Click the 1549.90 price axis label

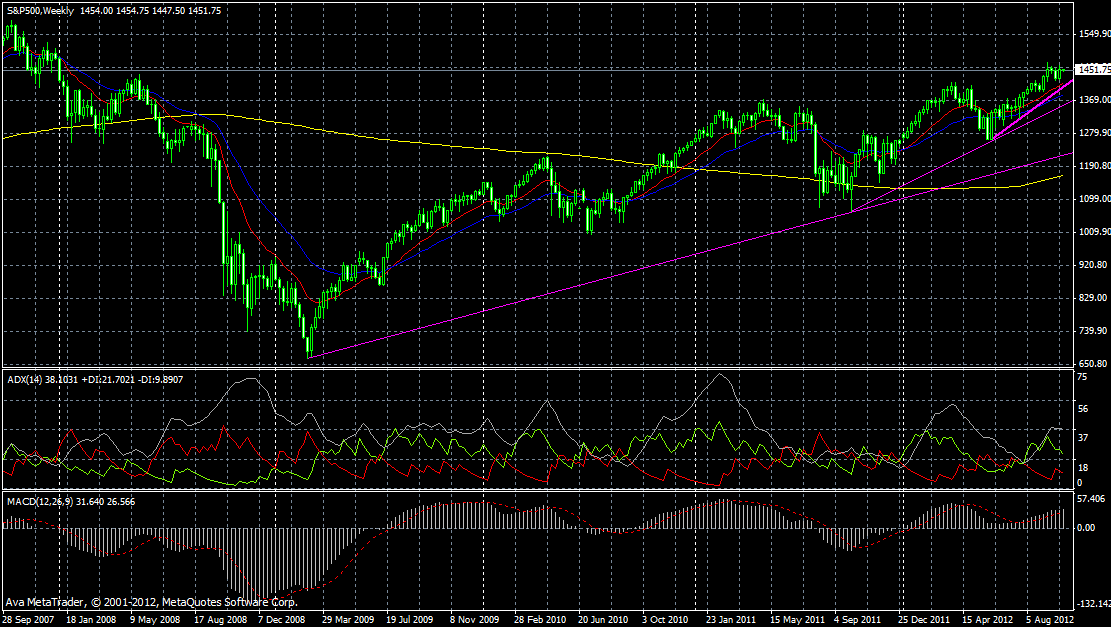pos(1092,34)
